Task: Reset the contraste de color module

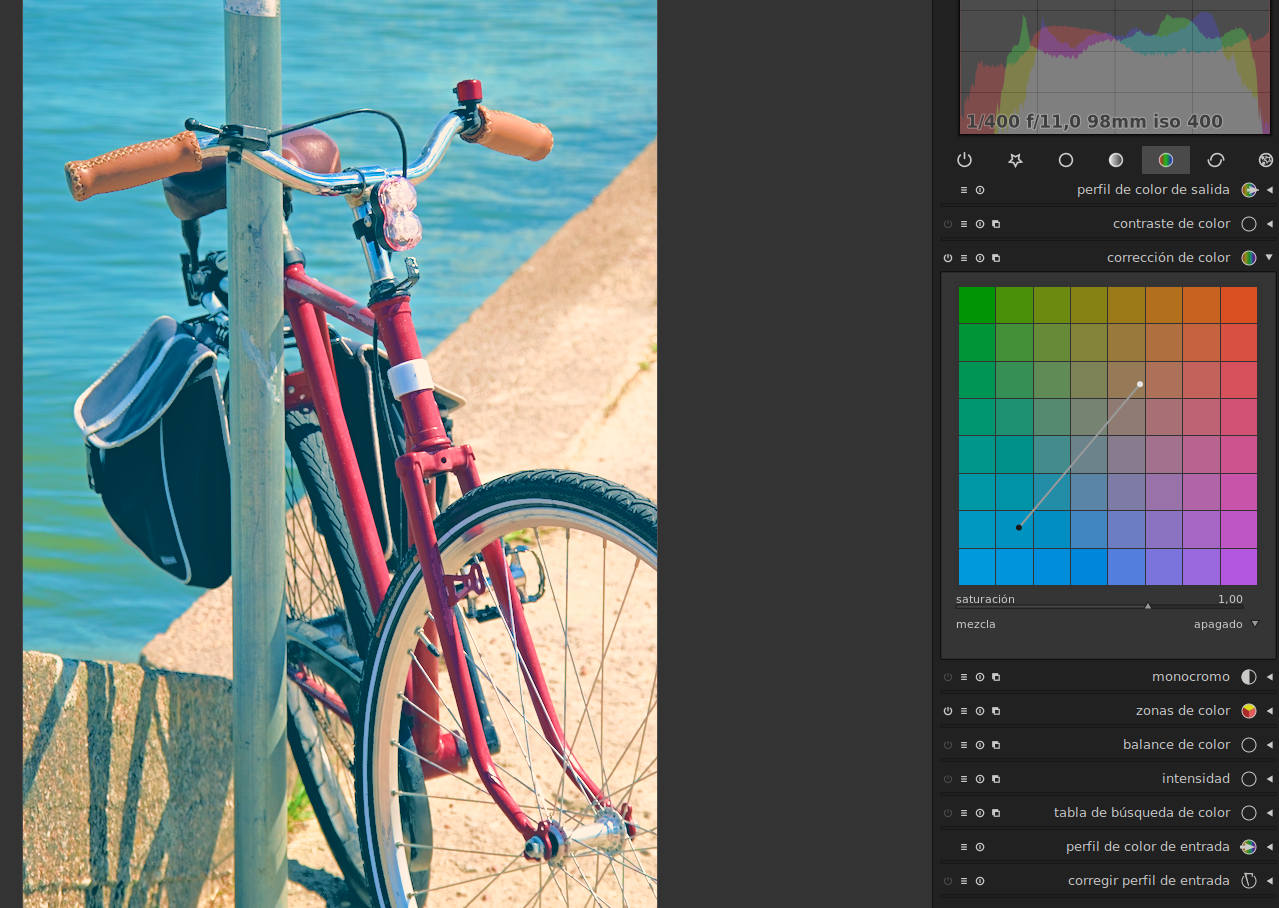Action: click(980, 224)
